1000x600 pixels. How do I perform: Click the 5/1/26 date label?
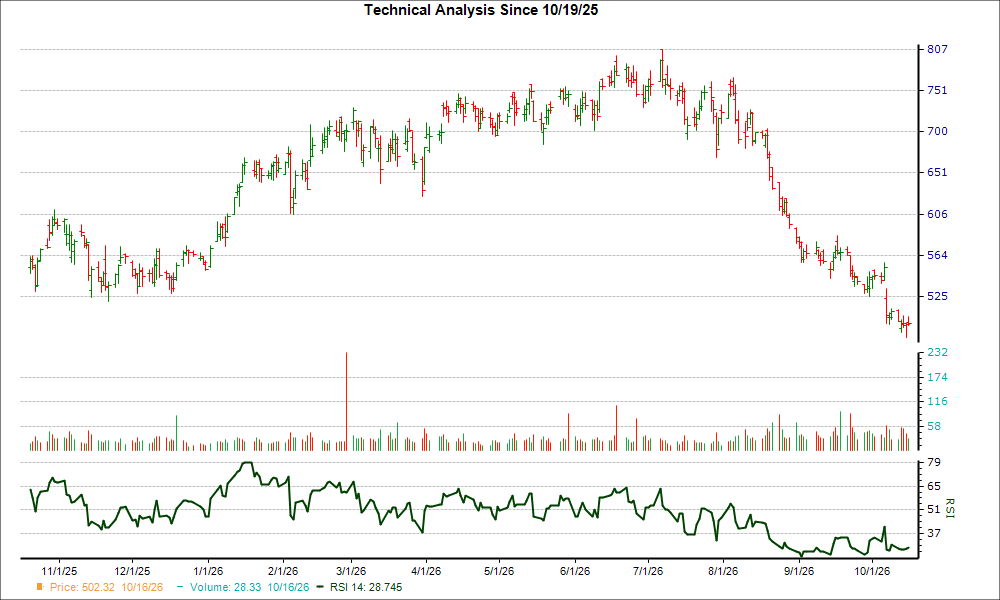[x=499, y=571]
